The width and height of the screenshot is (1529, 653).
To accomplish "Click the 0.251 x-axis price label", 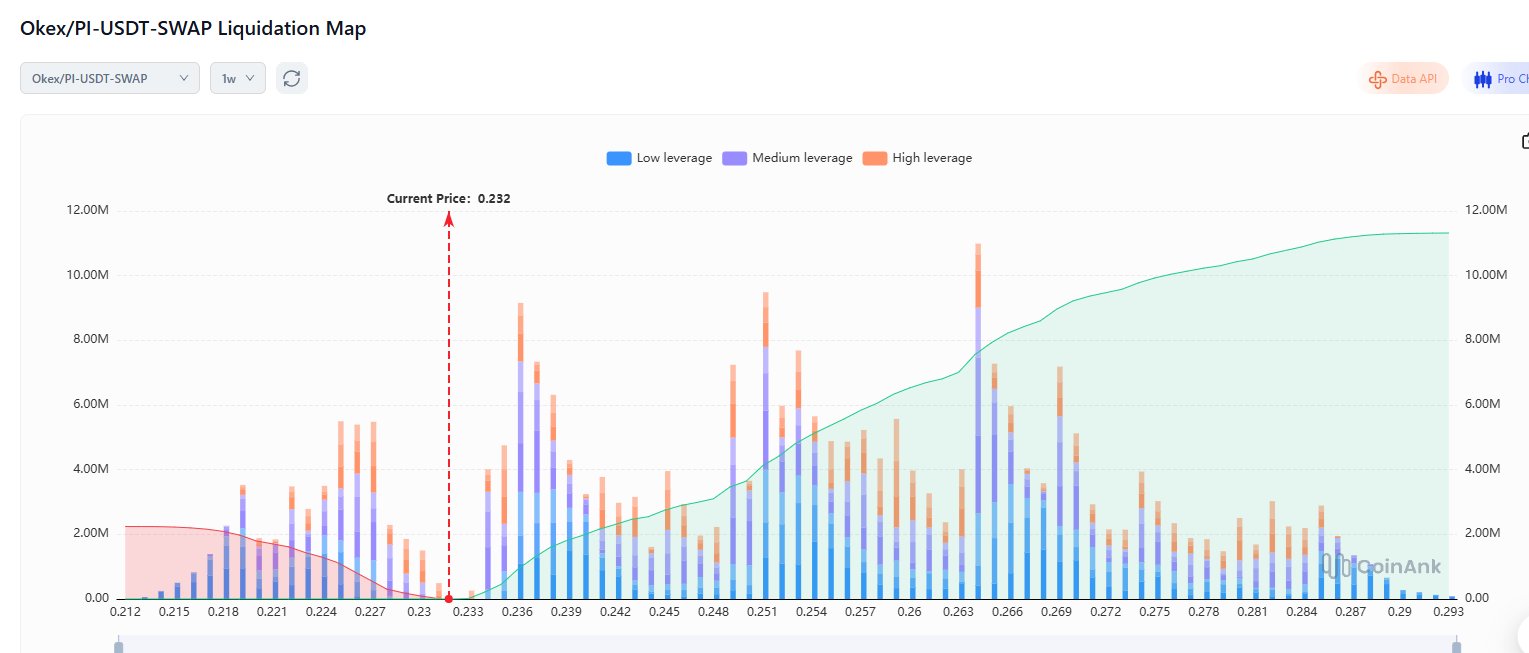I will pyautogui.click(x=763, y=611).
